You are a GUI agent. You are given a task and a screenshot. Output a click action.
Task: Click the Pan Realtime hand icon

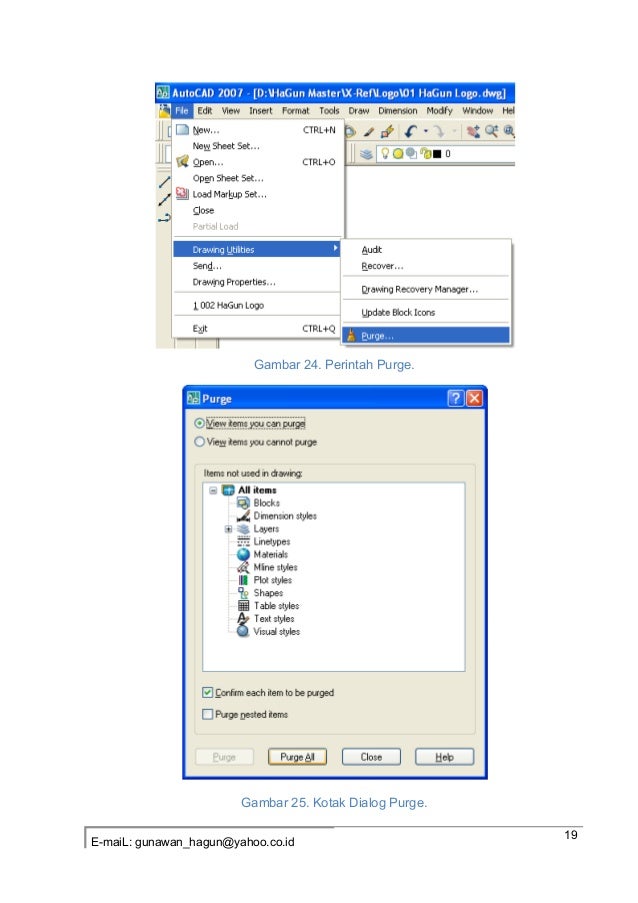473,132
